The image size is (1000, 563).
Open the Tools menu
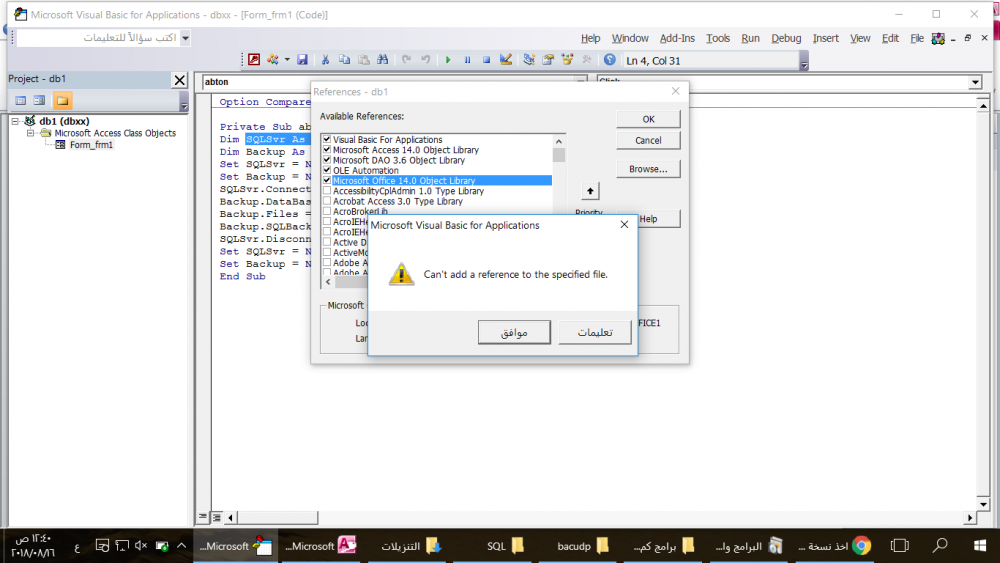pyautogui.click(x=718, y=38)
